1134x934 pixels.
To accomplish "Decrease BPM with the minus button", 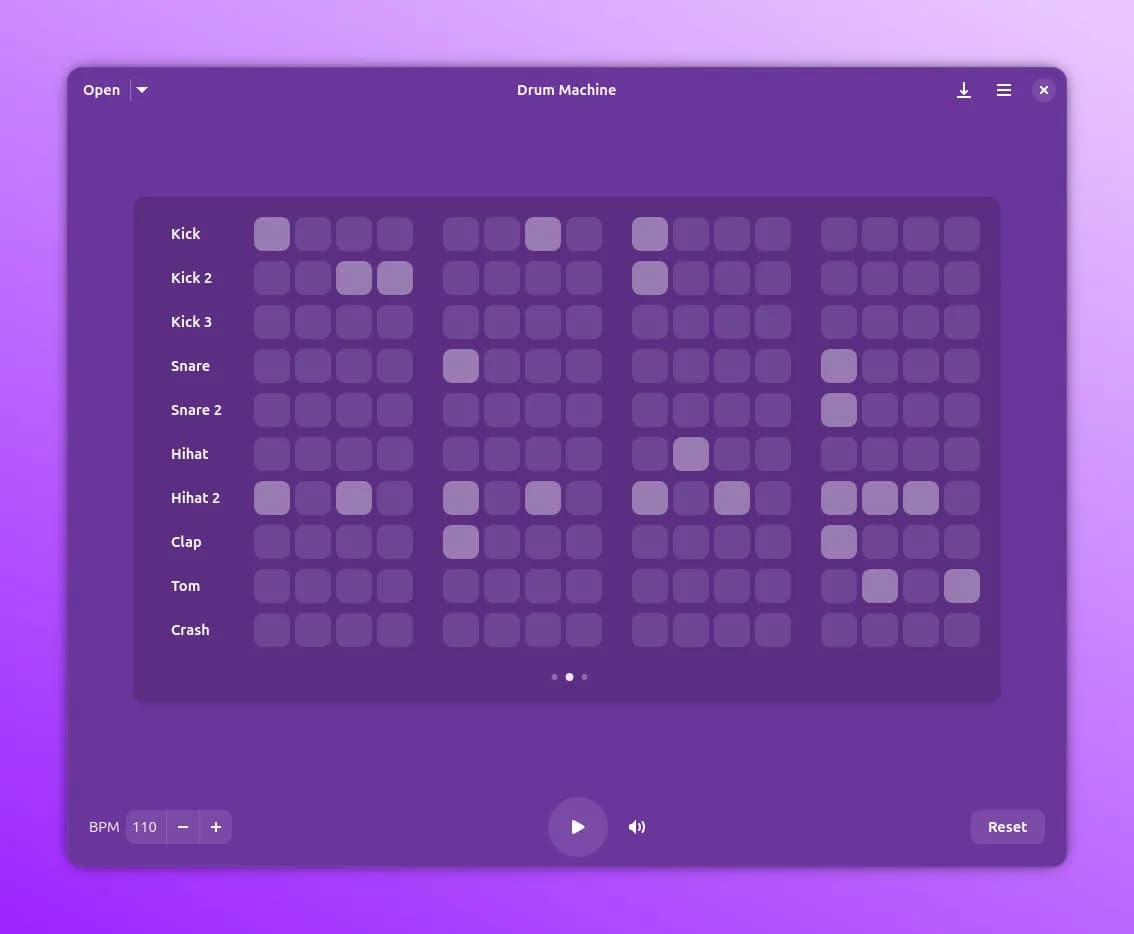I will pyautogui.click(x=183, y=827).
